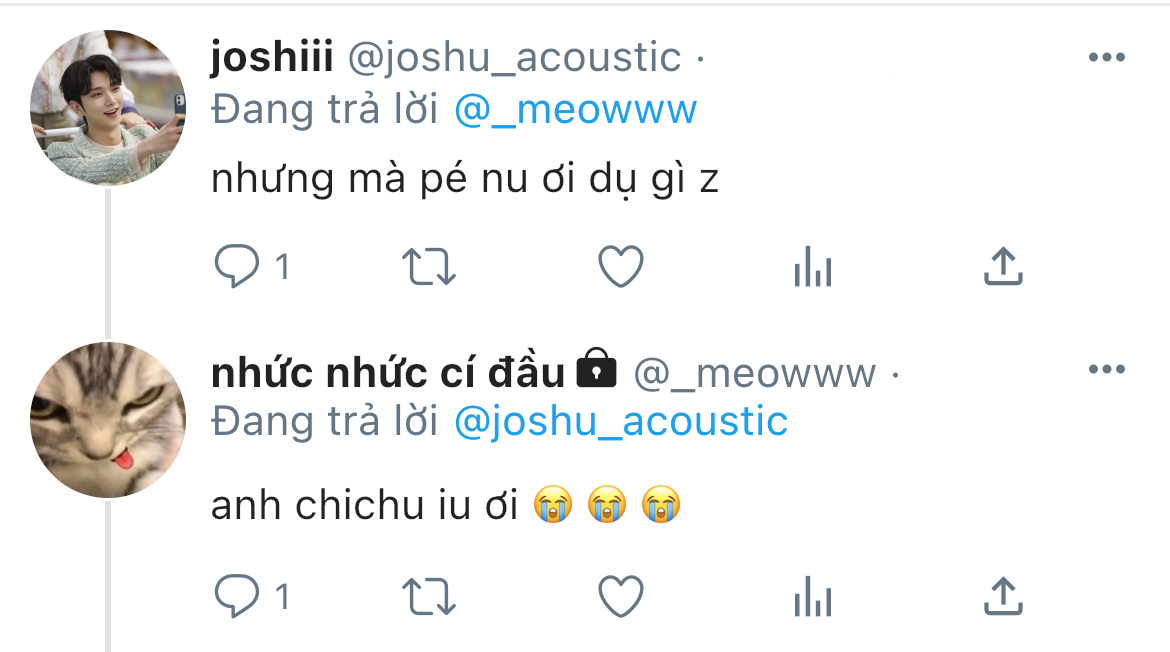This screenshot has height=652, width=1170.
Task: View analytics of @_meowww's tweet
Action: [813, 596]
